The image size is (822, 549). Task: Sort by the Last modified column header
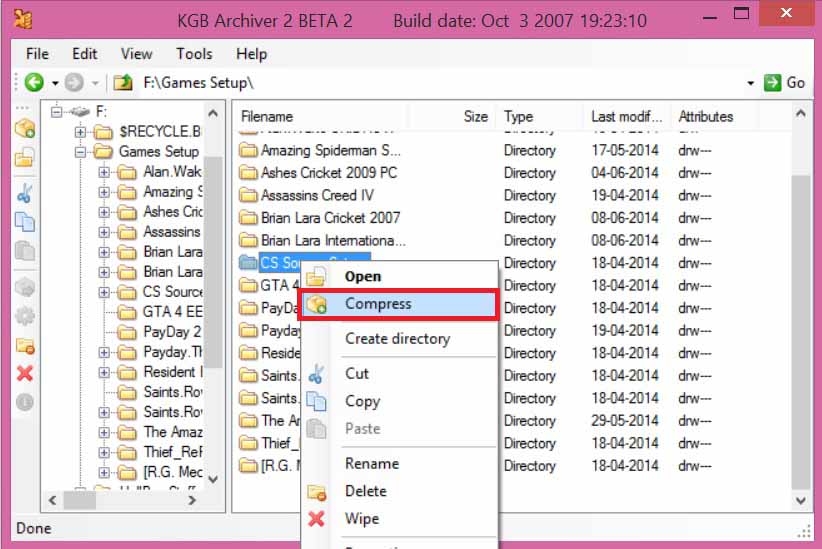click(626, 116)
